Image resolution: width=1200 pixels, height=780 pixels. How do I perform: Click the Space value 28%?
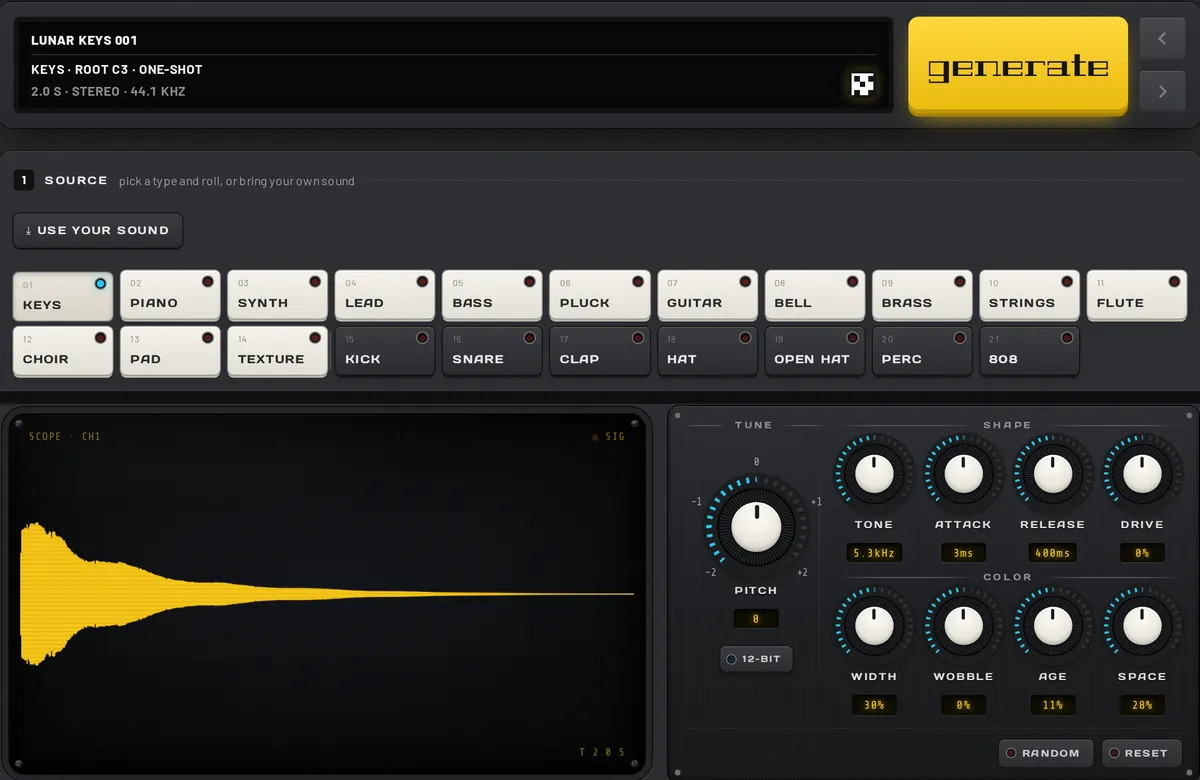point(1142,705)
